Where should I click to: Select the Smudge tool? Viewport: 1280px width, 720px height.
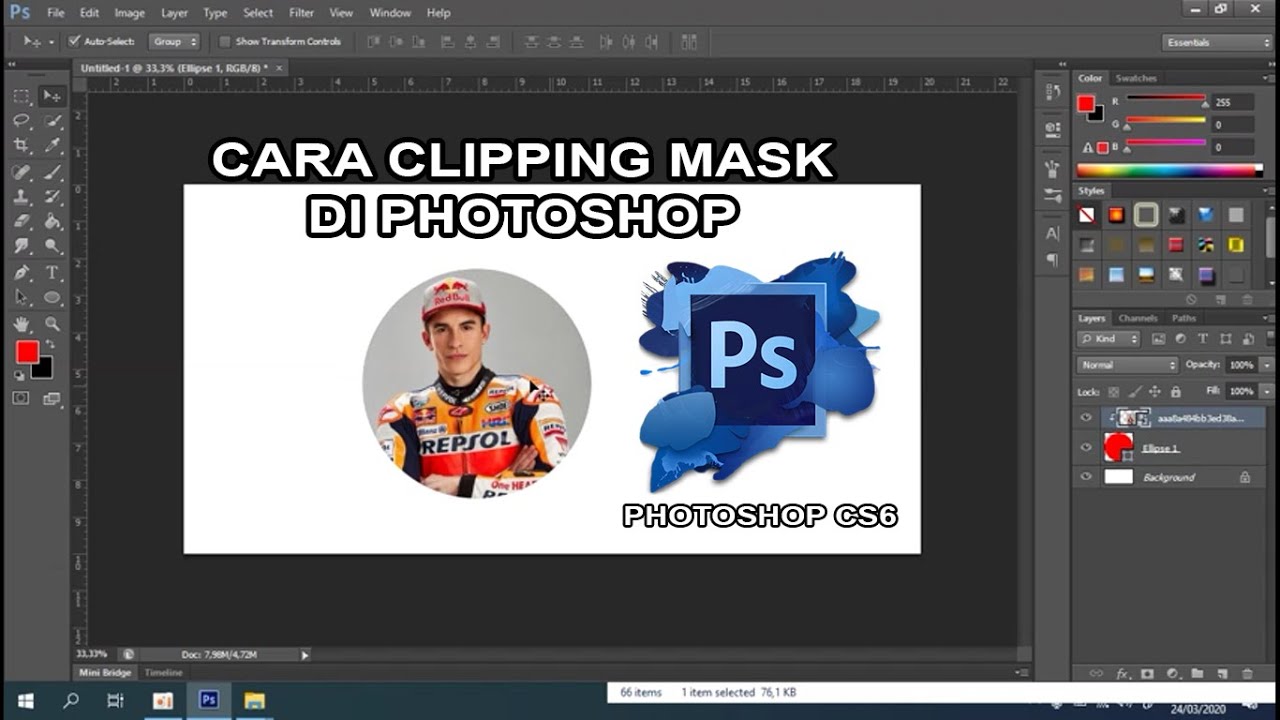coord(21,246)
